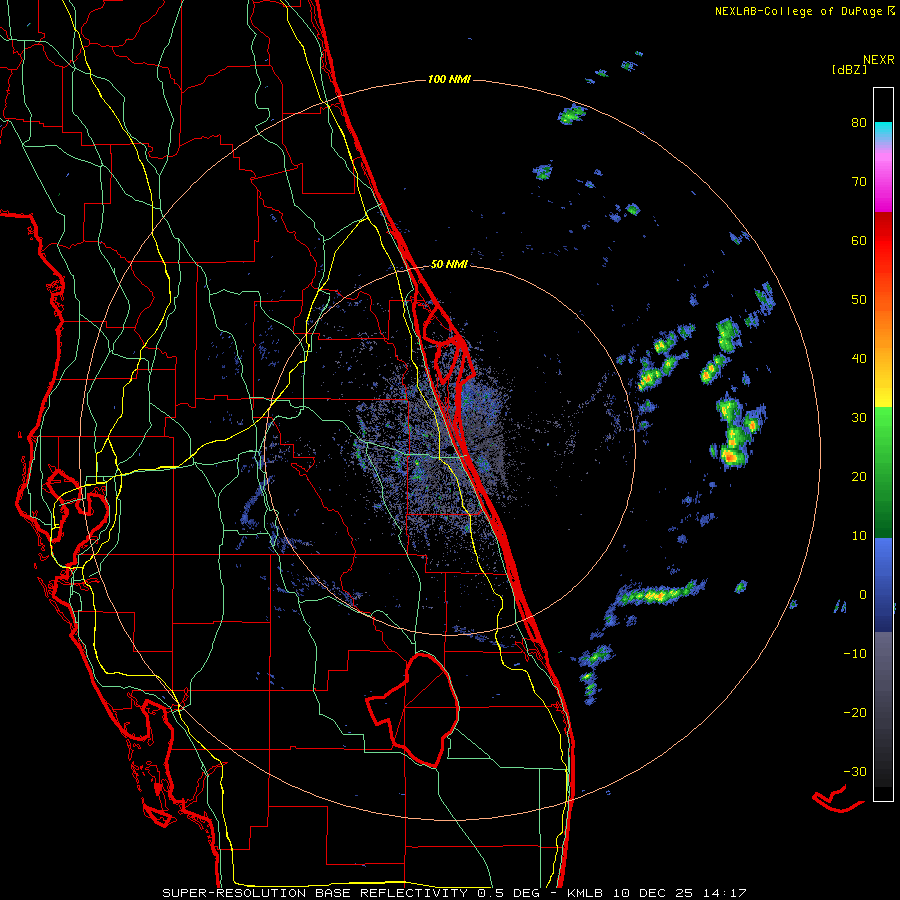Screen dimensions: 900x900
Task: Select the 80 value on the dBZ scale
Action: coord(859,123)
